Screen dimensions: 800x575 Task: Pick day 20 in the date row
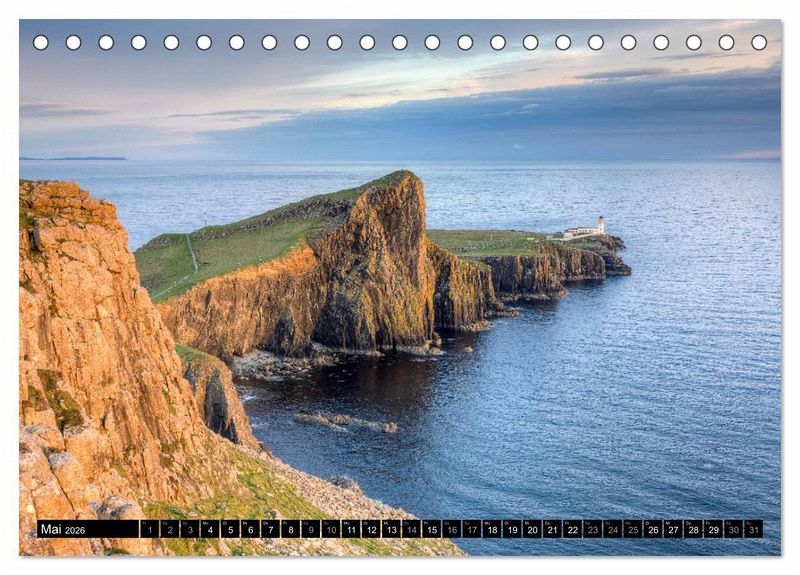(x=532, y=529)
